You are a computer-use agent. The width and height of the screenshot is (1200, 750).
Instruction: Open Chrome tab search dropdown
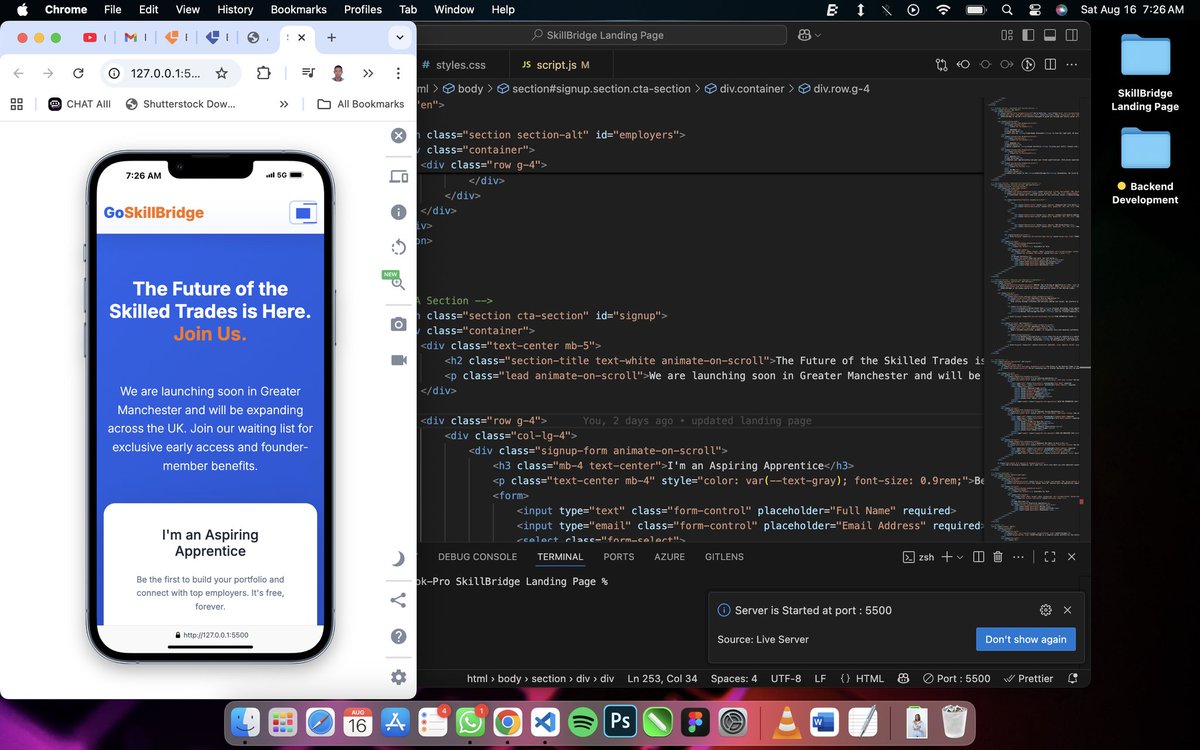(399, 38)
